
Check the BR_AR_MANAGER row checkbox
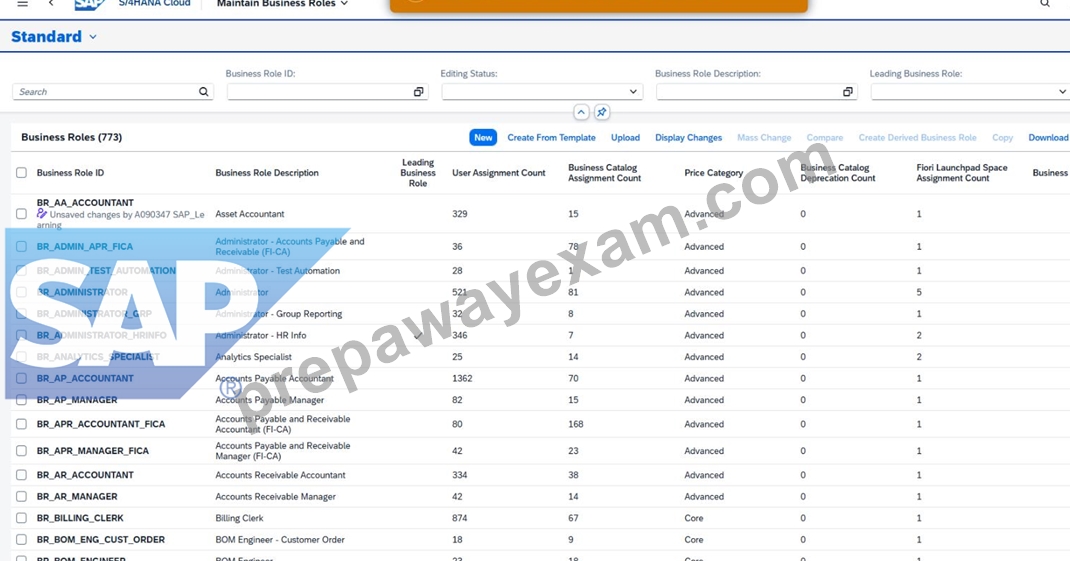point(21,496)
